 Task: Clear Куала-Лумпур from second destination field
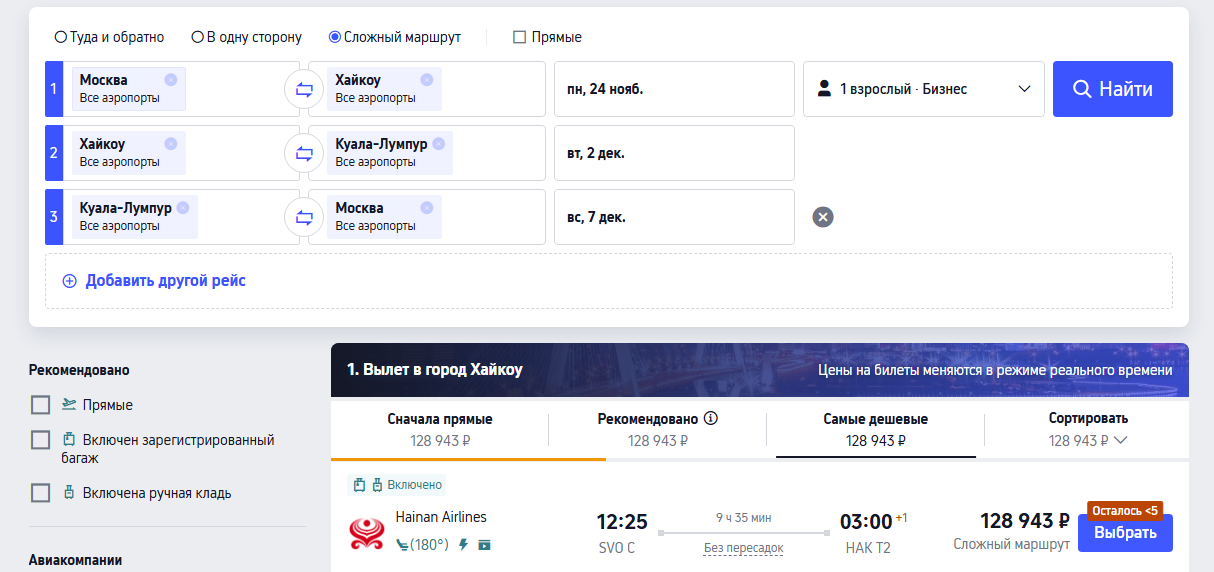(439, 144)
